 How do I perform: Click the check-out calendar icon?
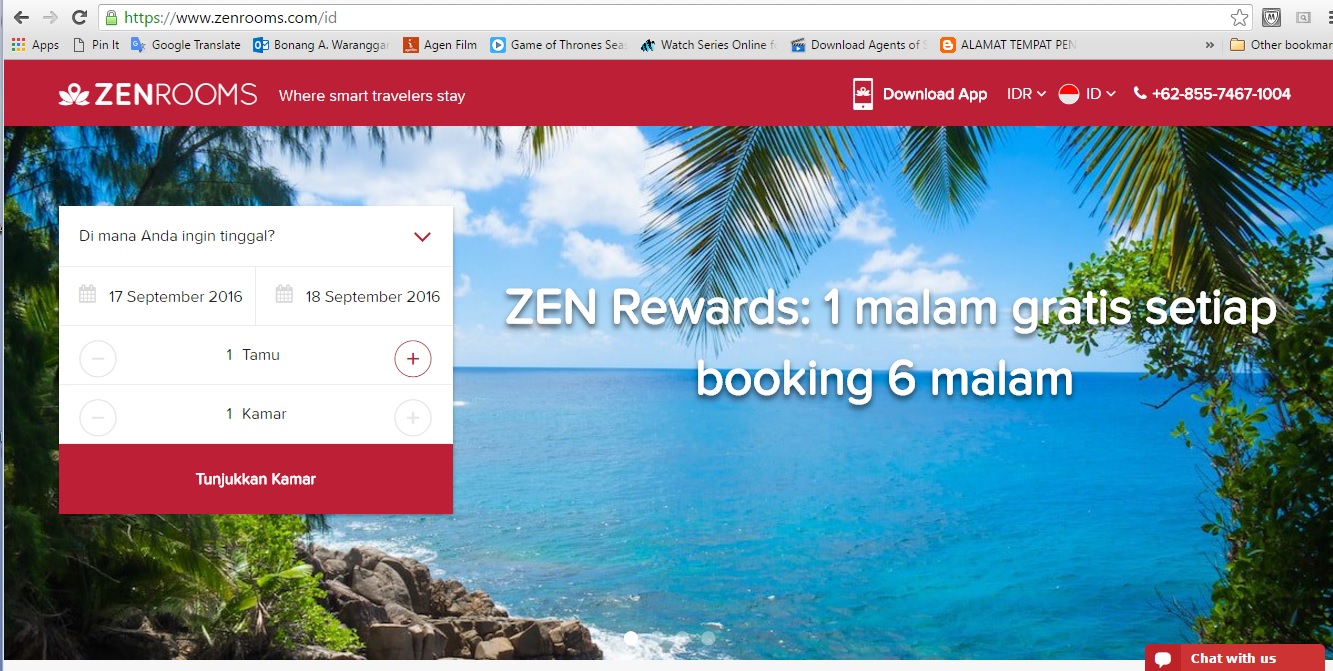(x=284, y=295)
